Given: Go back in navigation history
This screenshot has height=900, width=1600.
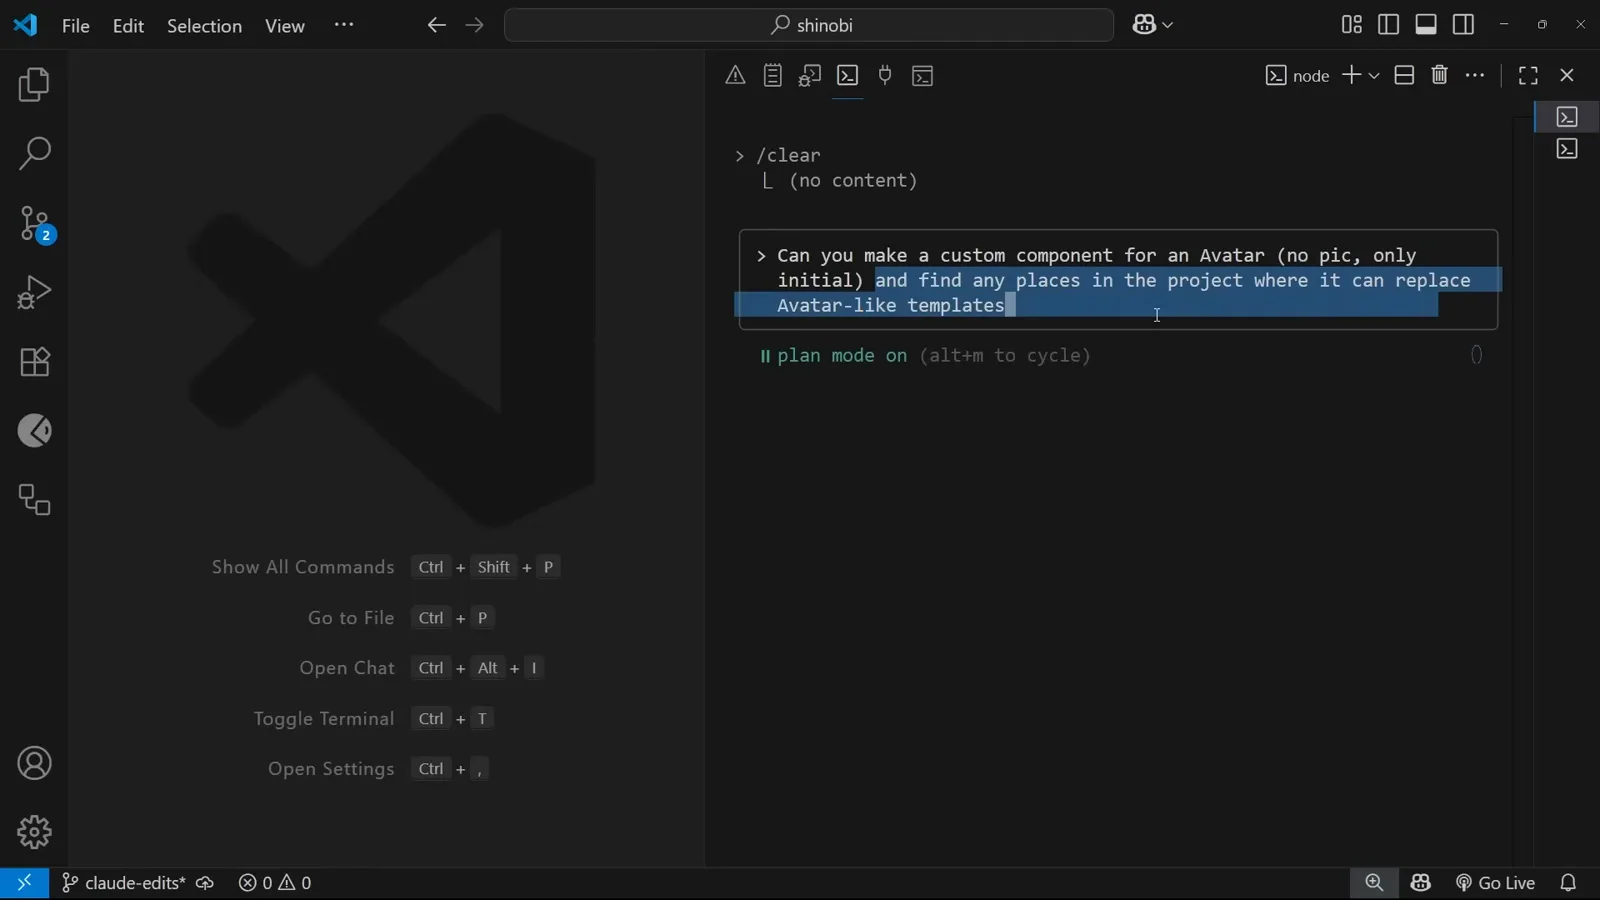Looking at the screenshot, I should click(436, 26).
